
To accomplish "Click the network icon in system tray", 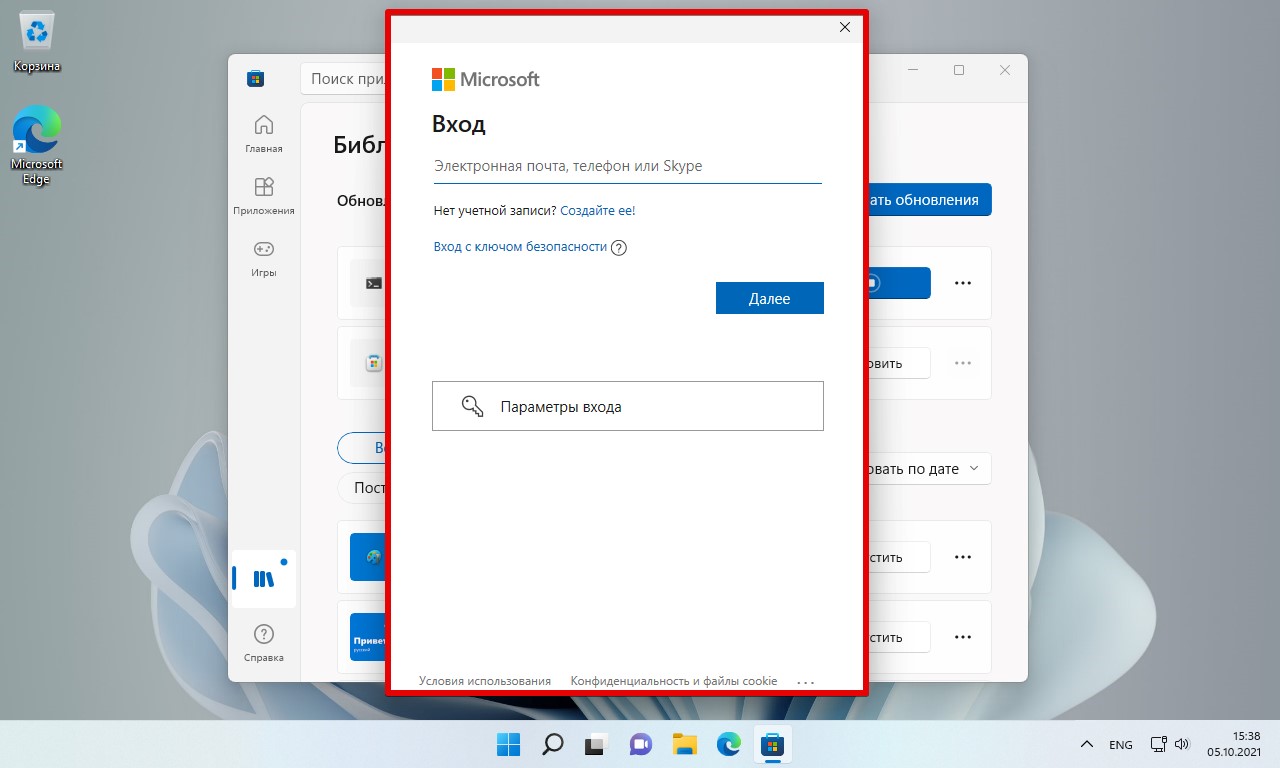I will tap(1158, 745).
